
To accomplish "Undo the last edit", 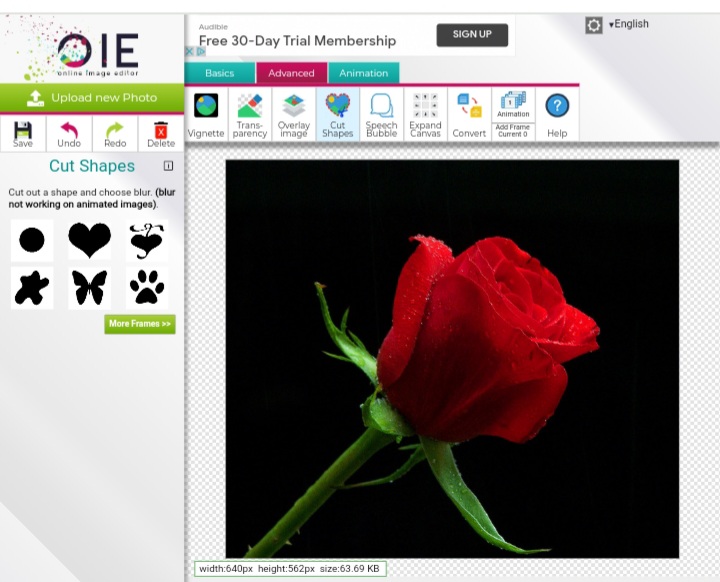I will tap(69, 134).
